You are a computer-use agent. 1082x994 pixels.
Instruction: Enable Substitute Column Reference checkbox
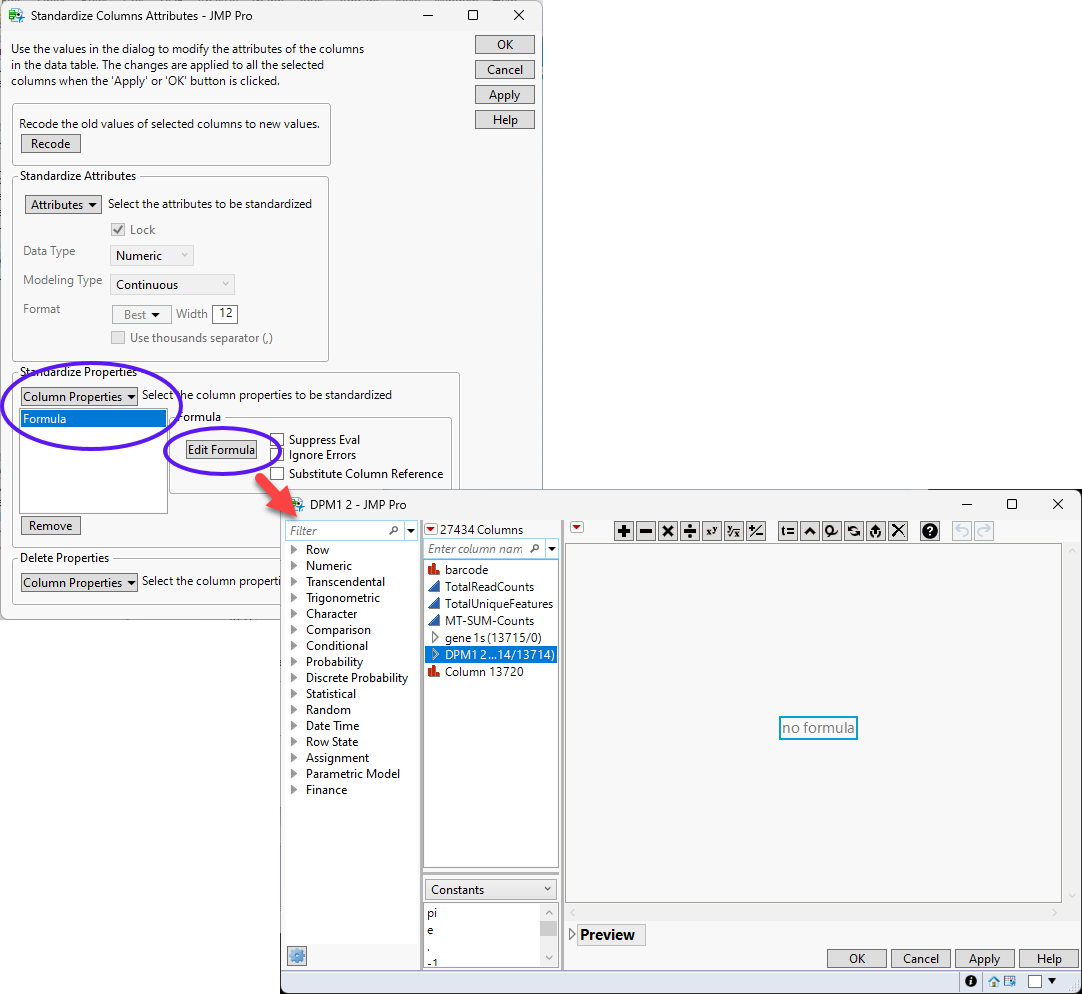point(277,474)
